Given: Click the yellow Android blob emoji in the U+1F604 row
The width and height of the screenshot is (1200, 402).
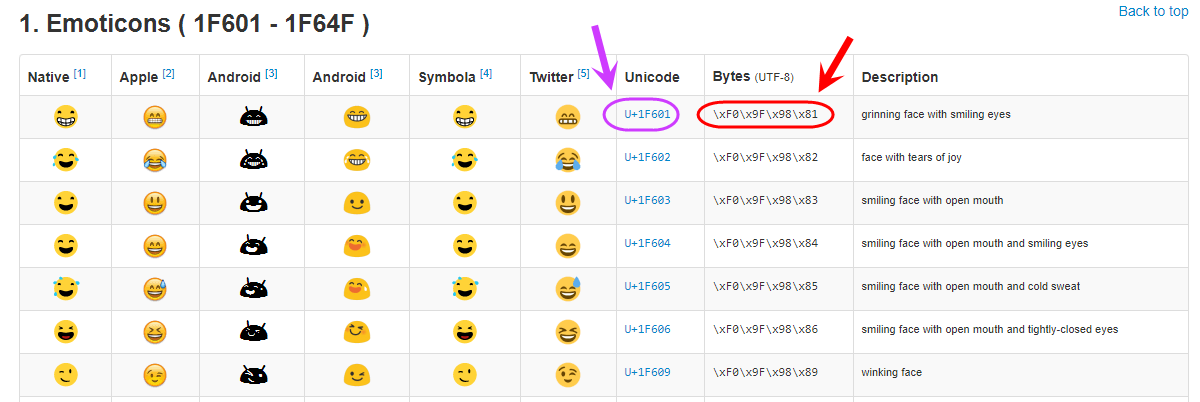Looking at the screenshot, I should [357, 245].
